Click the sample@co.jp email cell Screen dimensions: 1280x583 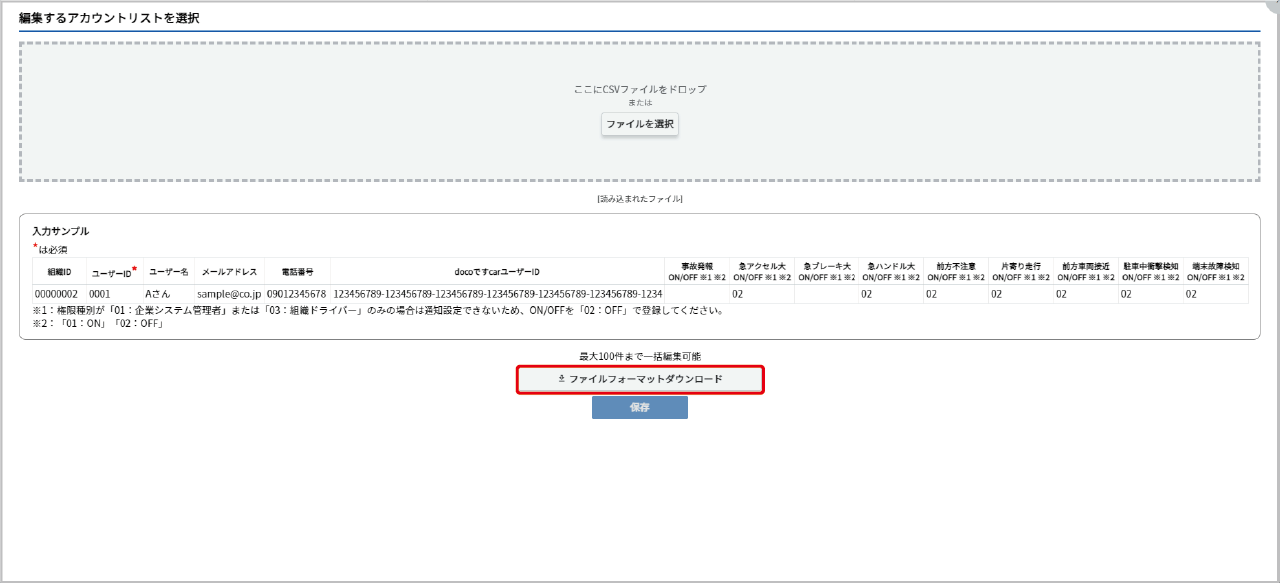pos(229,295)
